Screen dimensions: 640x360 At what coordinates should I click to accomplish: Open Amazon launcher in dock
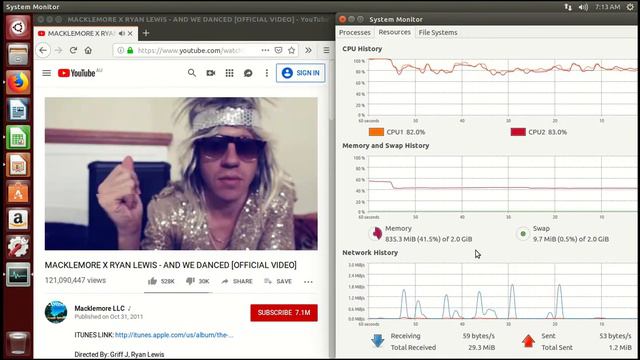coord(18,220)
